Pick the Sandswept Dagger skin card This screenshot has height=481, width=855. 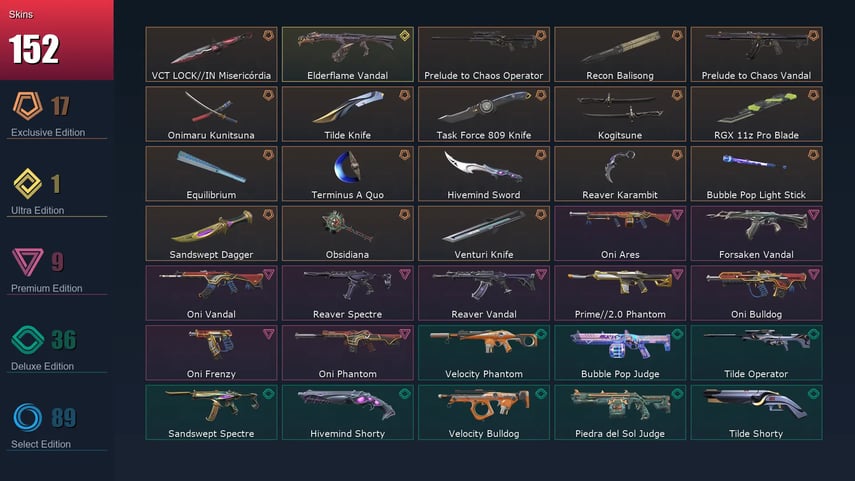click(212, 233)
